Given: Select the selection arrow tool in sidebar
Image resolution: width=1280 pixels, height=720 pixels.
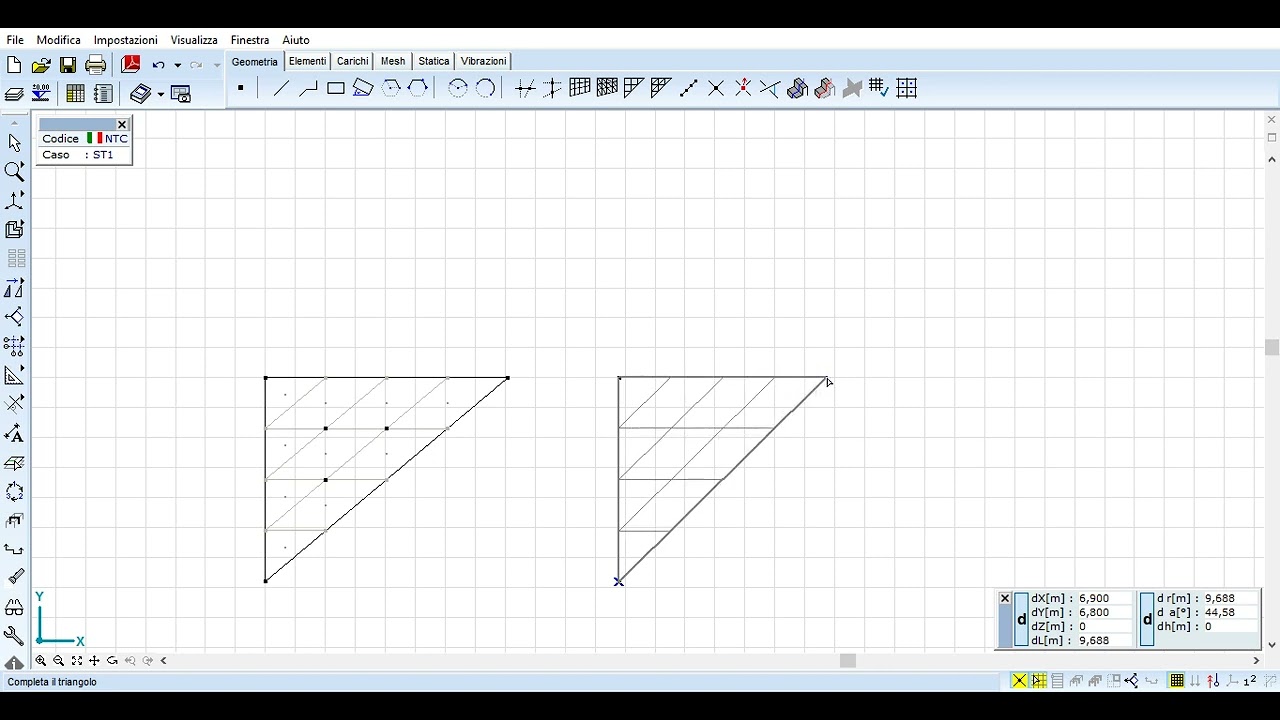Looking at the screenshot, I should click(x=14, y=143).
